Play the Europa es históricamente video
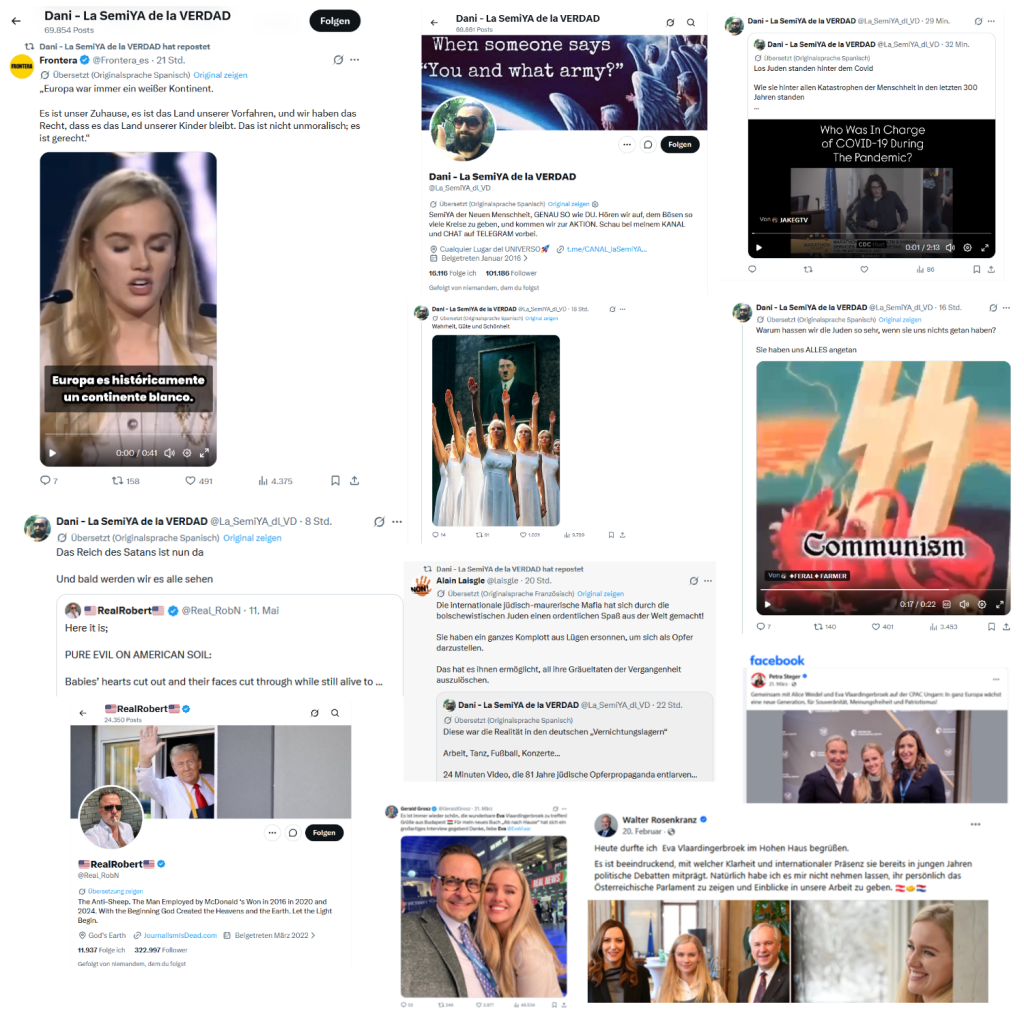Image resolution: width=1024 pixels, height=1024 pixels. [53, 453]
